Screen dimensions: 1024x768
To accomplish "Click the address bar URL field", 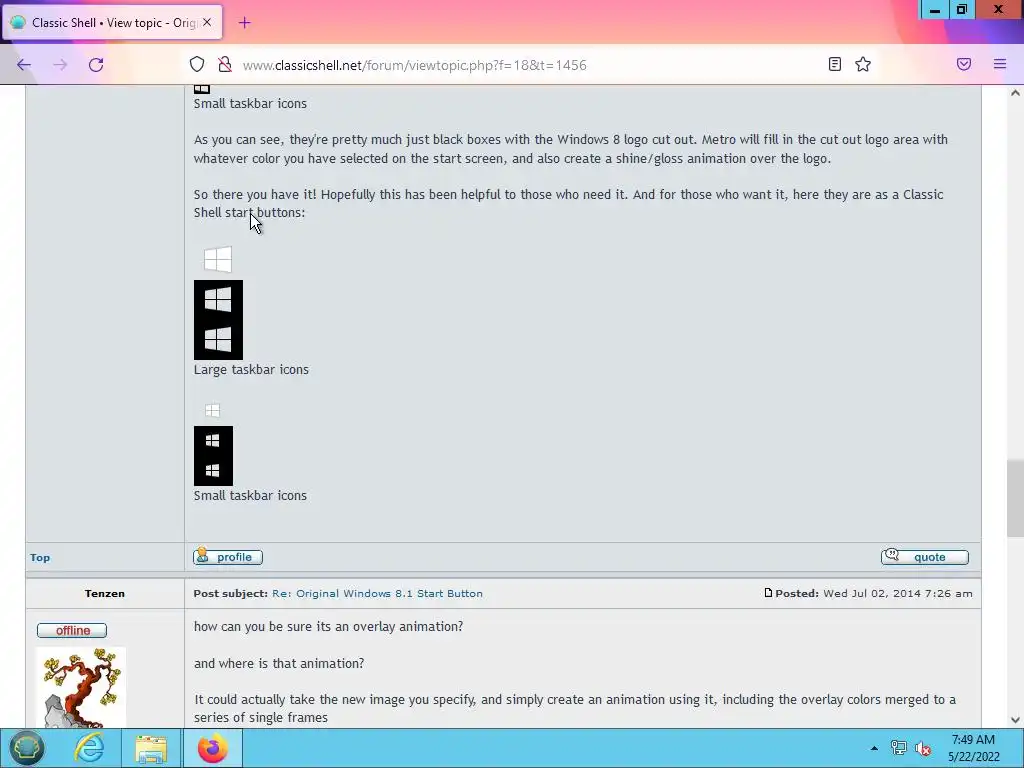I will (414, 65).
